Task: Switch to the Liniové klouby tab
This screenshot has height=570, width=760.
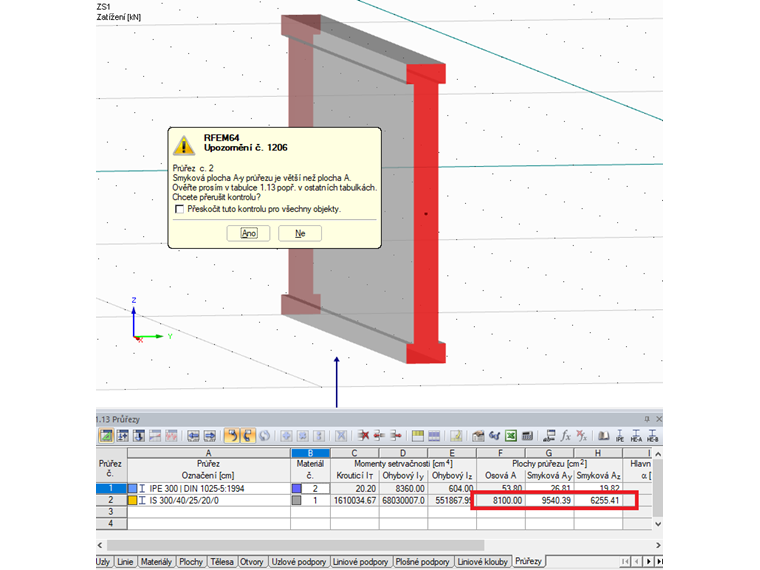Action: [x=482, y=561]
